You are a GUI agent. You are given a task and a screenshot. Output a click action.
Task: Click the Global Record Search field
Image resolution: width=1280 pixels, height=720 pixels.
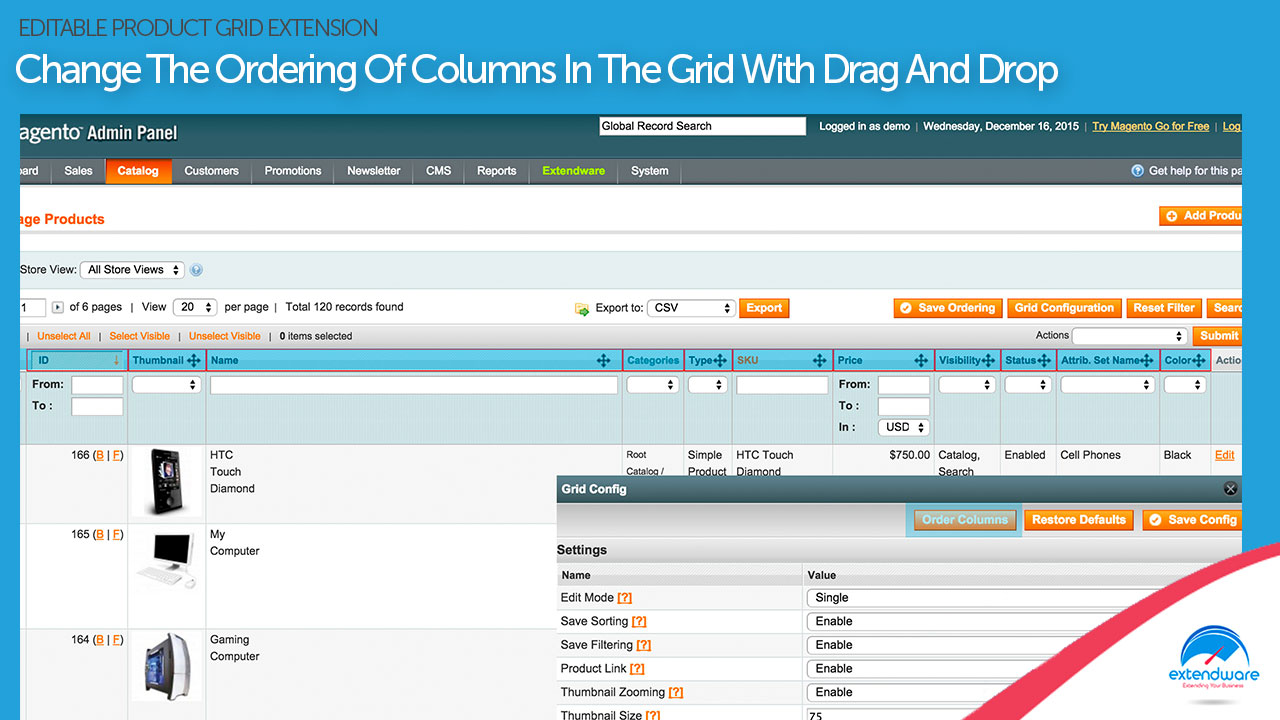[702, 125]
